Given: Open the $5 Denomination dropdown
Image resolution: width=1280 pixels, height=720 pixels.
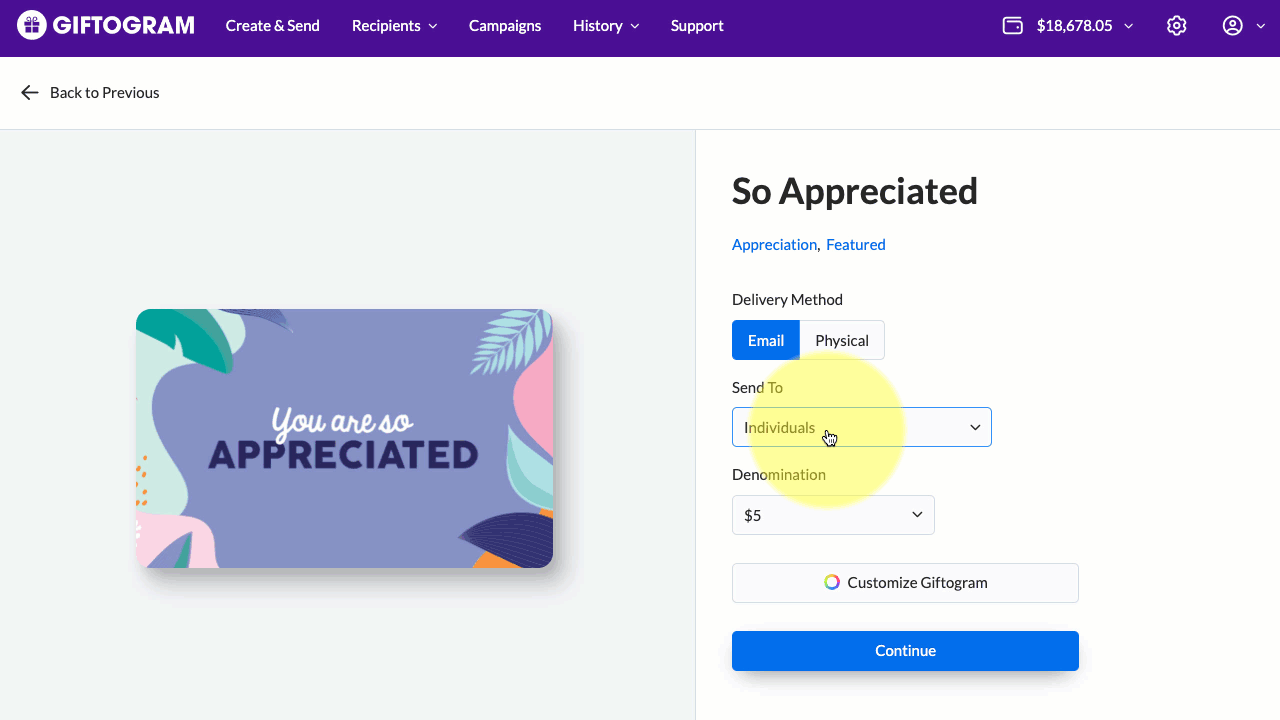Looking at the screenshot, I should pos(833,515).
